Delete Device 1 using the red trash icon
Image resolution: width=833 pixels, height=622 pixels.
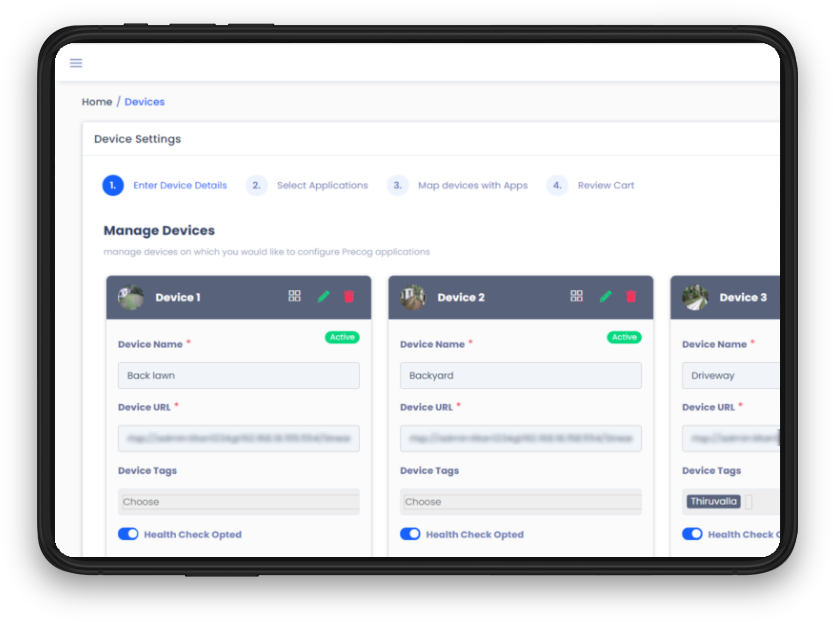point(349,296)
